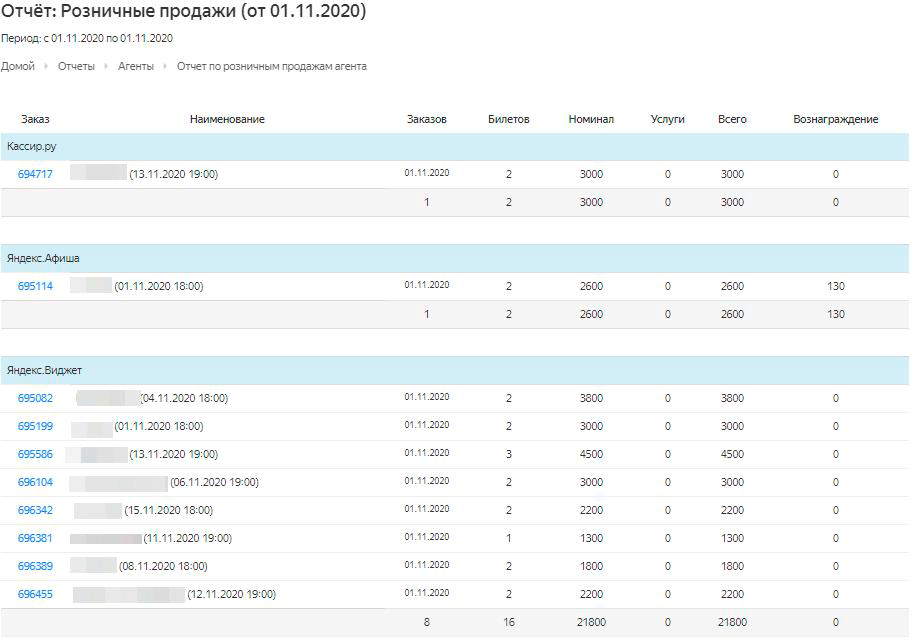The width and height of the screenshot is (913, 640).
Task: Open order link 695114
Action: click(35, 286)
